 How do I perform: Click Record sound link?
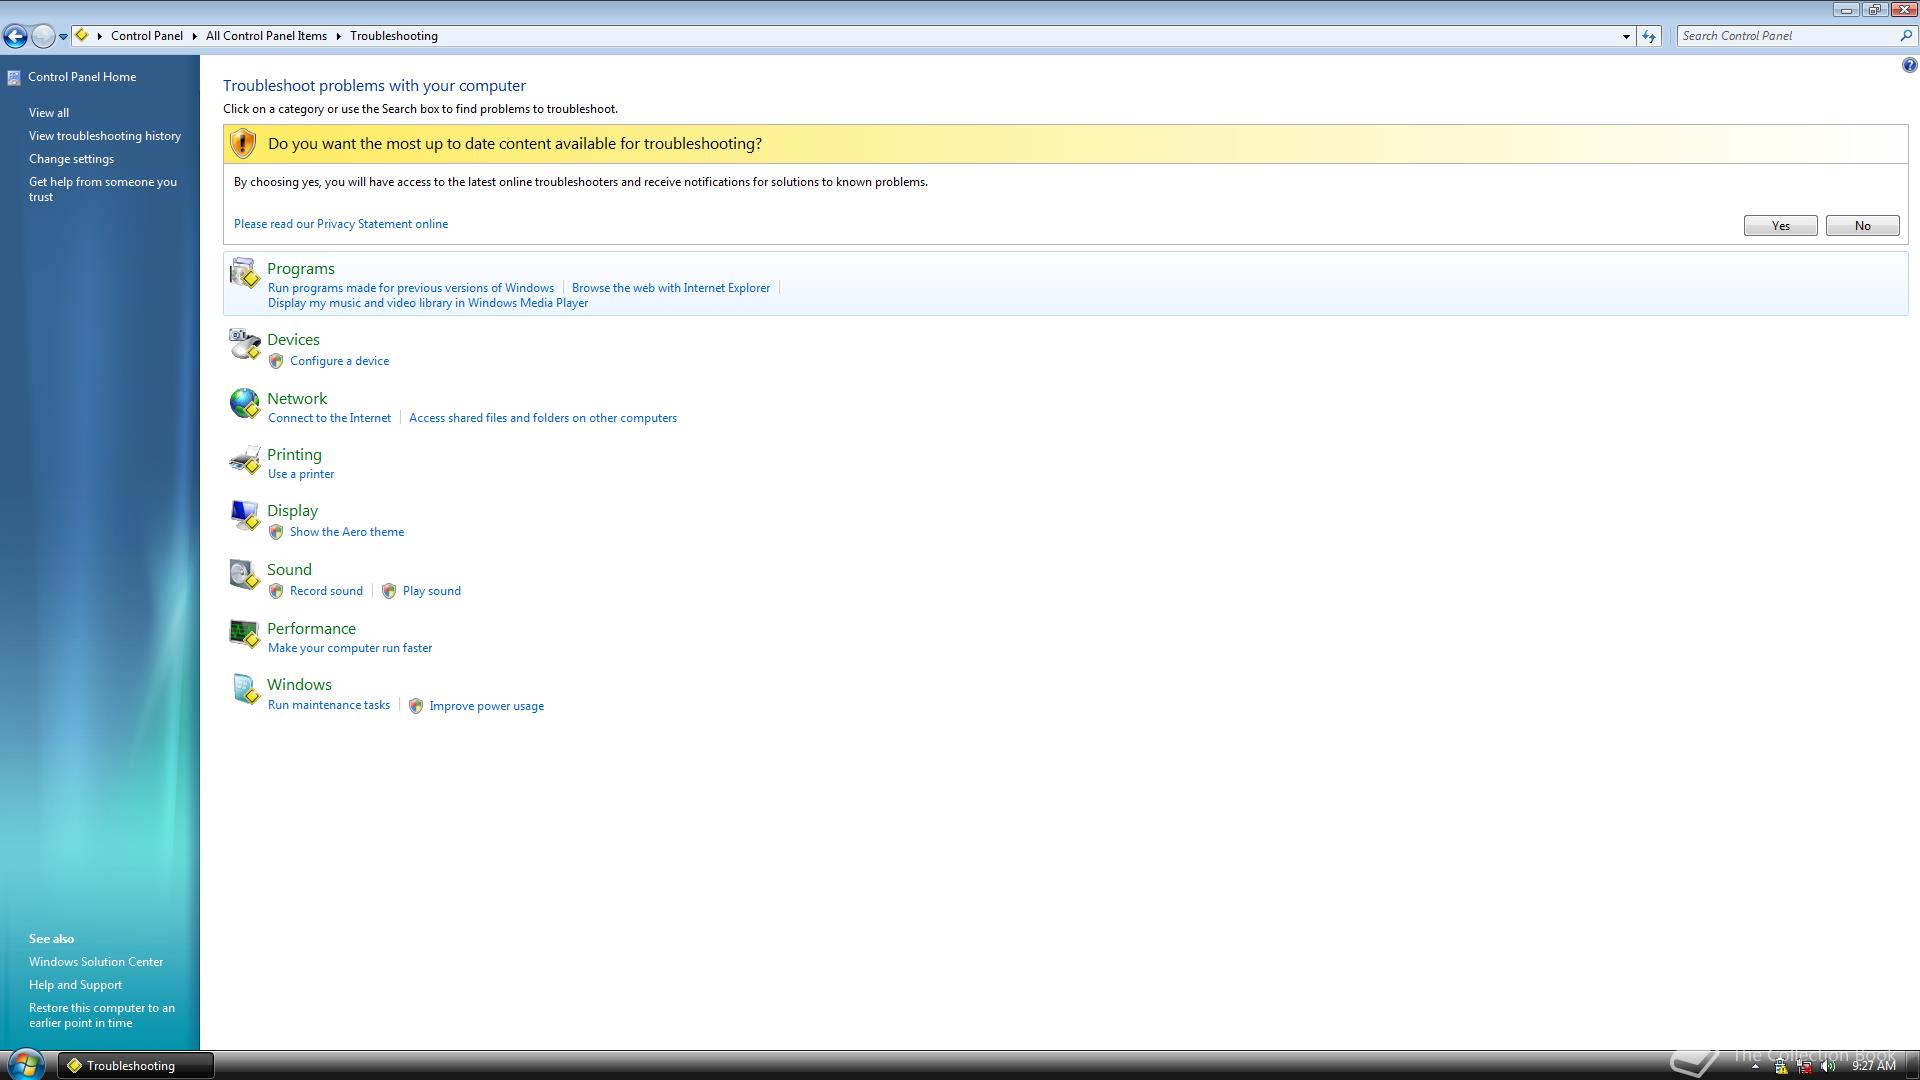[326, 591]
